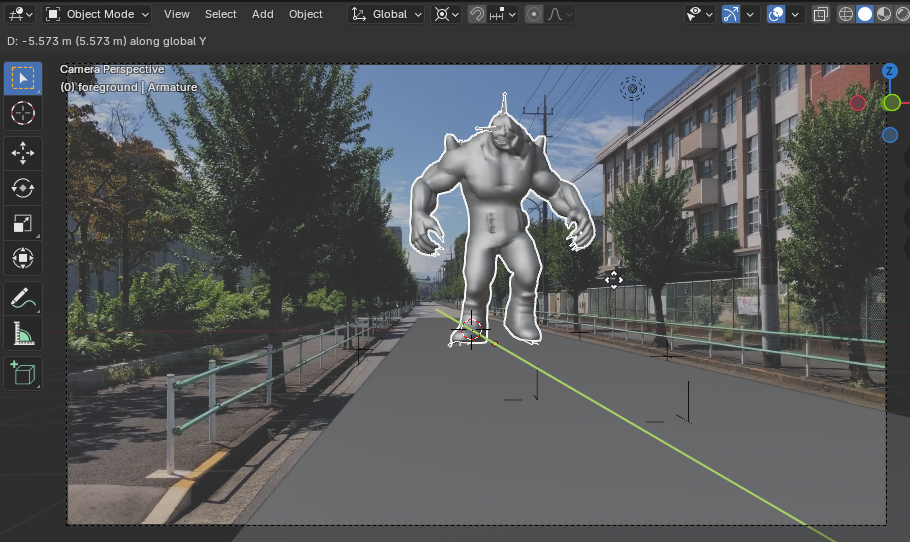Click the blue Z axis gizmo
910x542 pixels.
[890, 71]
